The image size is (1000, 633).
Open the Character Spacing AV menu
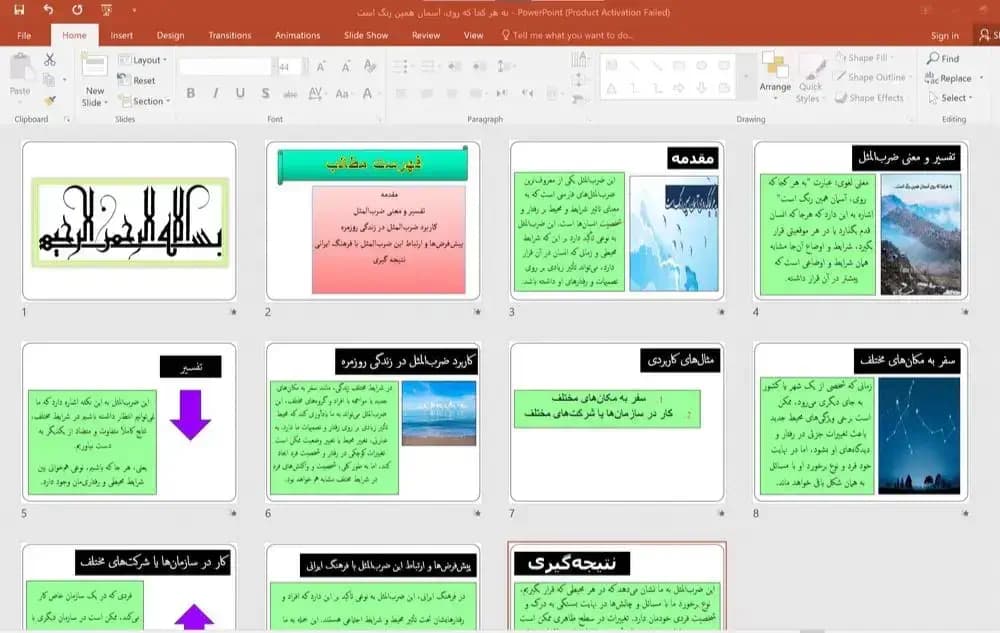click(316, 94)
